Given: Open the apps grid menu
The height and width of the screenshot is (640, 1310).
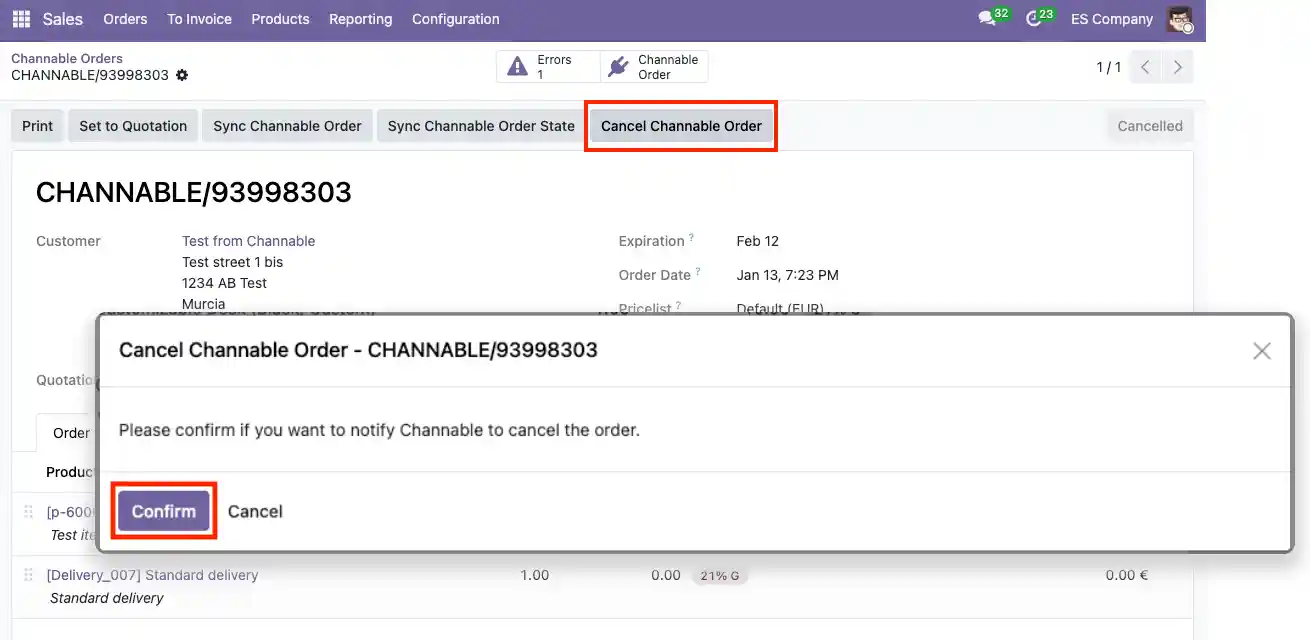Looking at the screenshot, I should coord(20,19).
